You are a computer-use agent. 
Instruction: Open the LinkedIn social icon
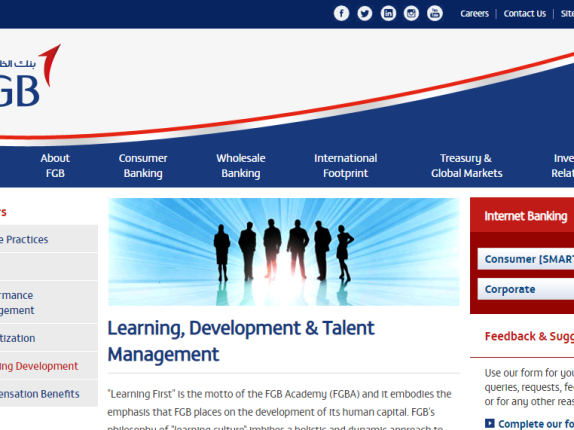388,14
